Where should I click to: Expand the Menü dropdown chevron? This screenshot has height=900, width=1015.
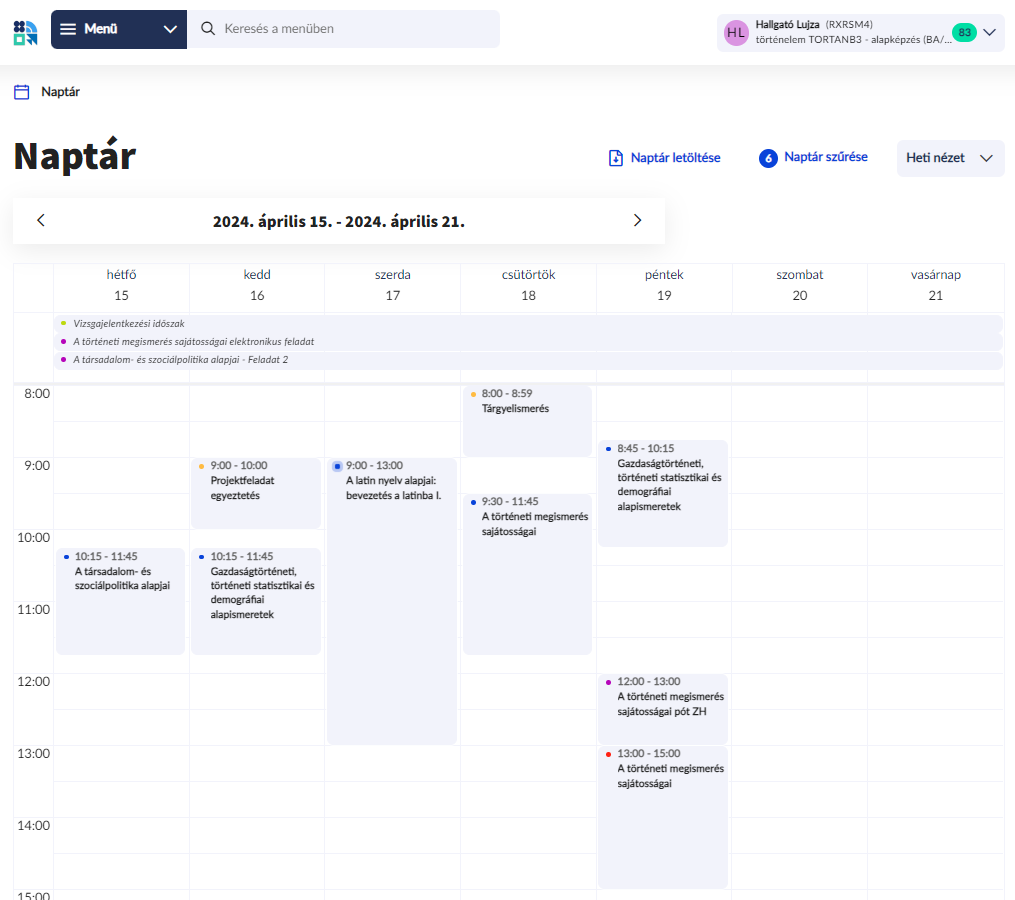click(170, 29)
